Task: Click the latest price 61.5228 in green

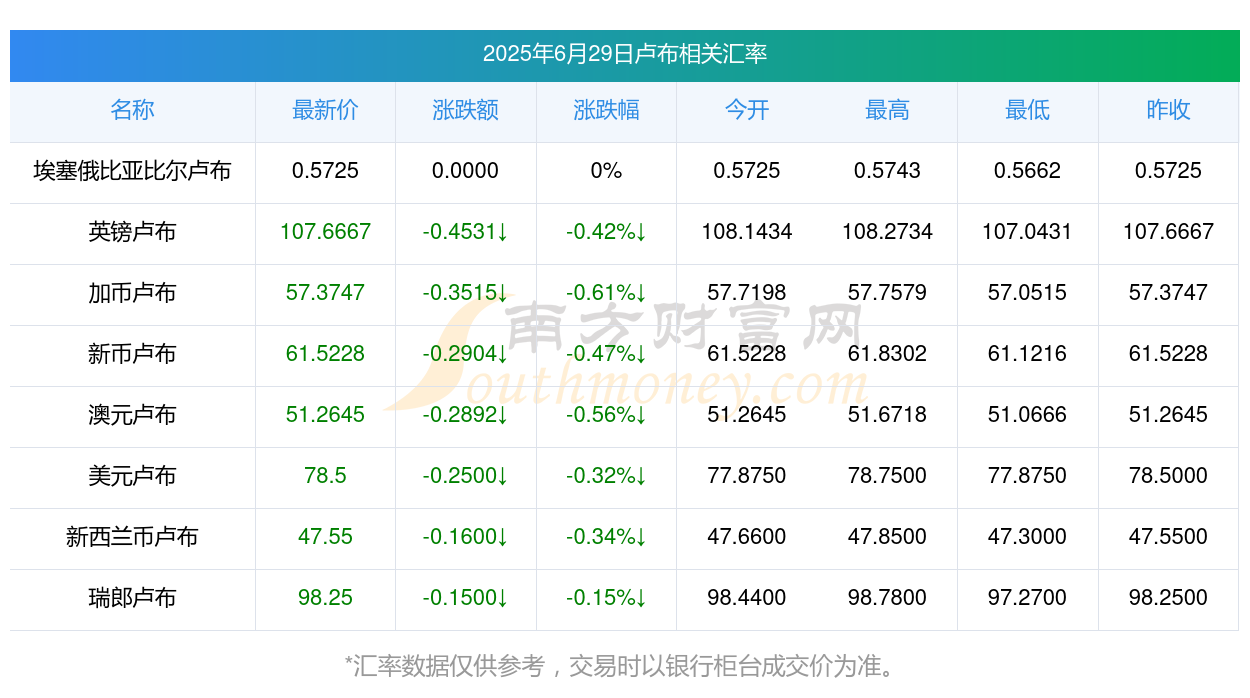Action: [325, 354]
